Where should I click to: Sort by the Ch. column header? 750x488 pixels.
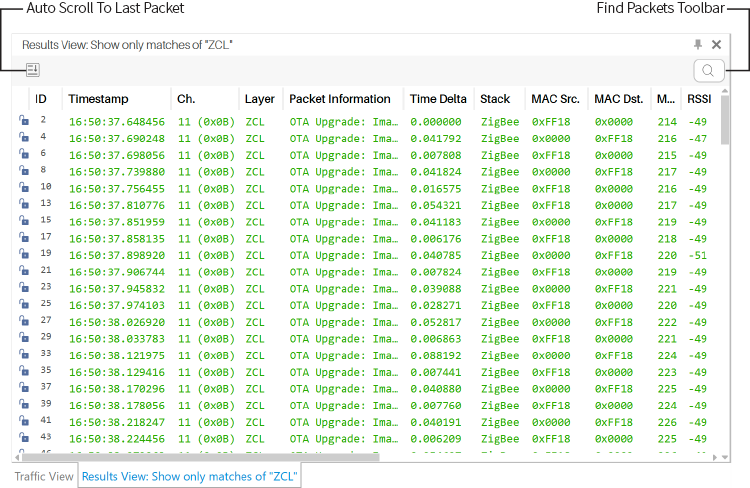coord(205,99)
